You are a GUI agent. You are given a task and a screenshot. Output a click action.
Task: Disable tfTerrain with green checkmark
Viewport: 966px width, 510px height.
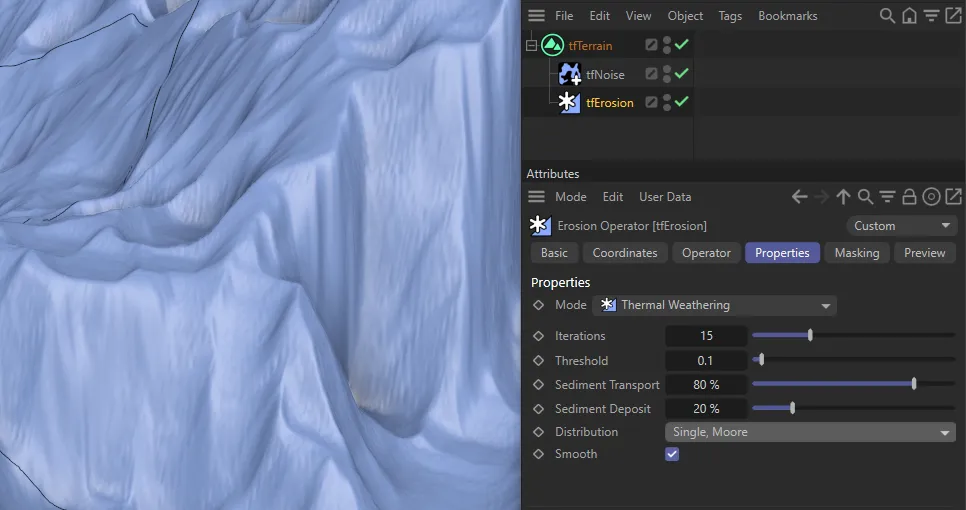(681, 44)
